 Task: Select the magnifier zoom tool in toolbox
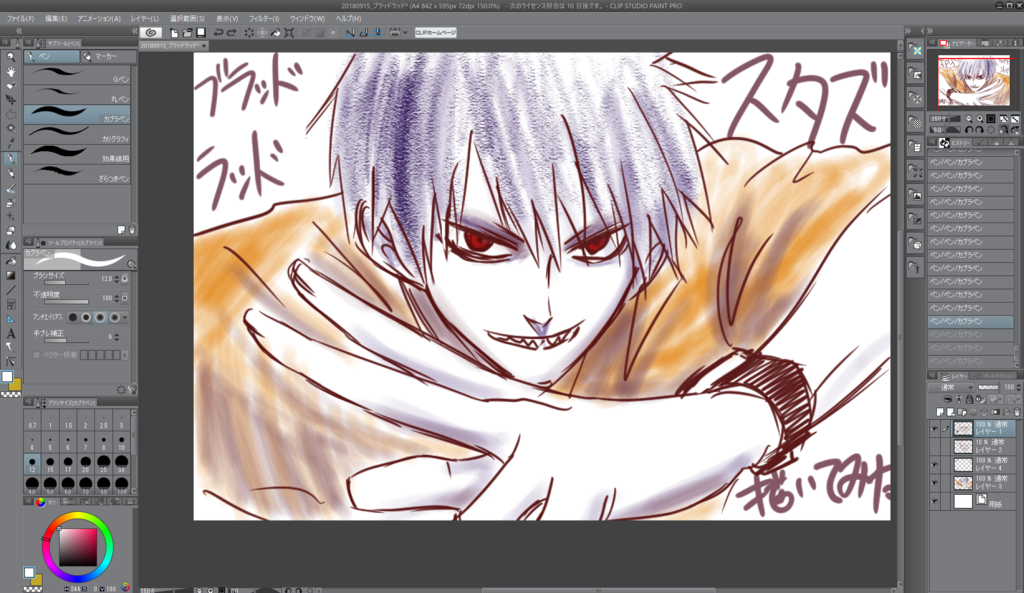(x=10, y=57)
